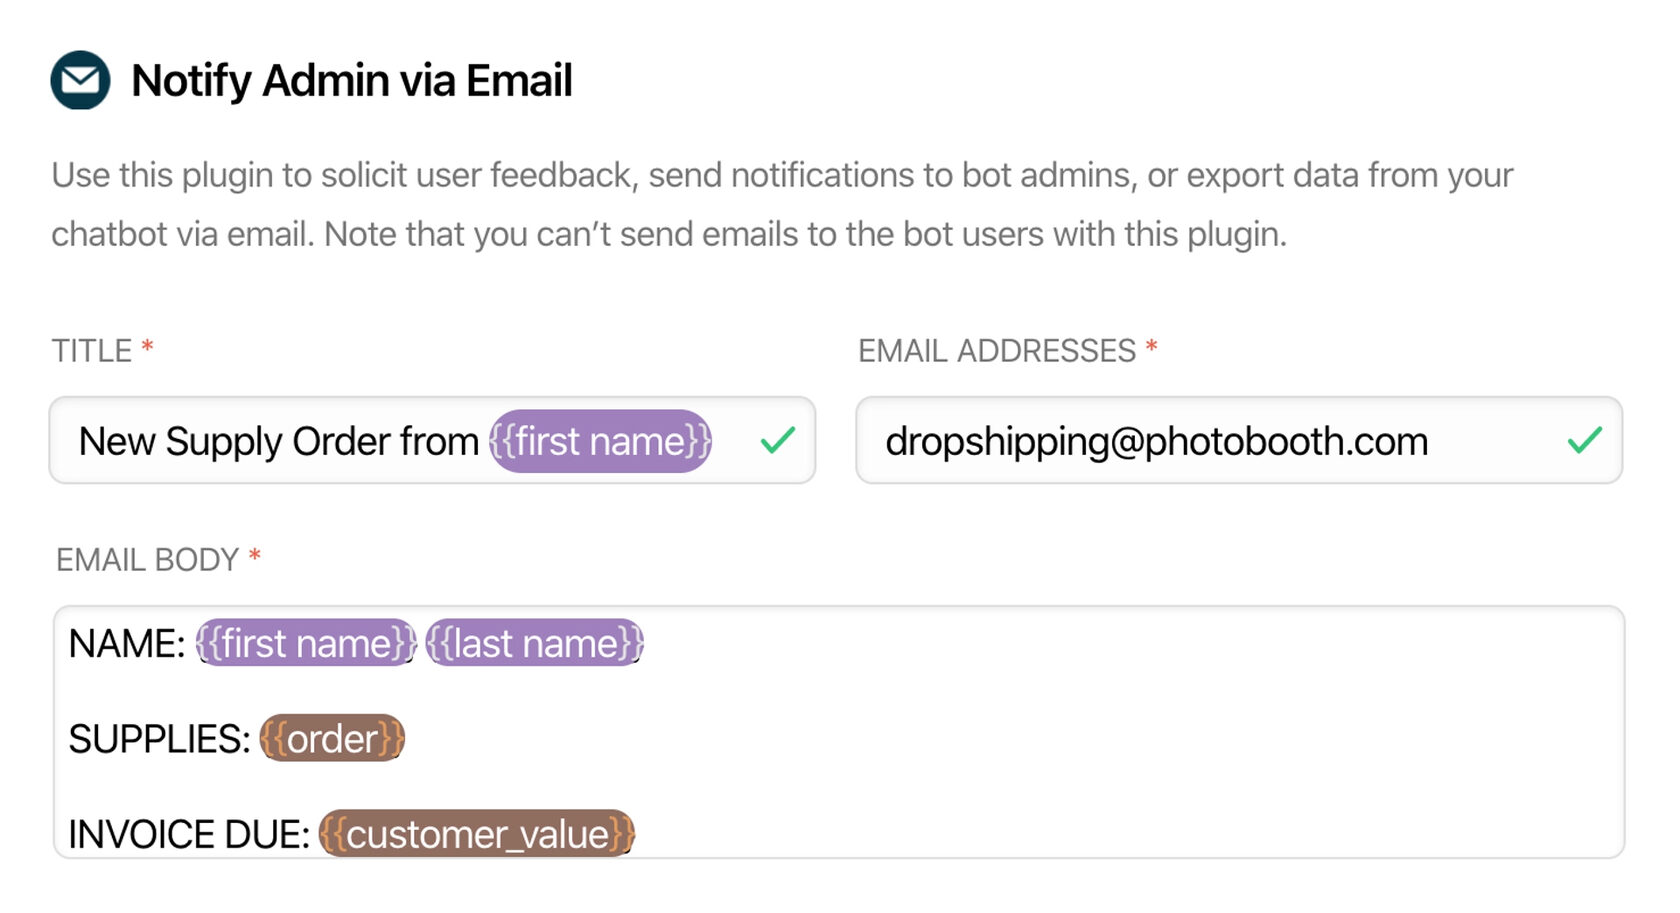Click the 'New Supply Order from' title text
The height and width of the screenshot is (913, 1680).
click(x=279, y=441)
